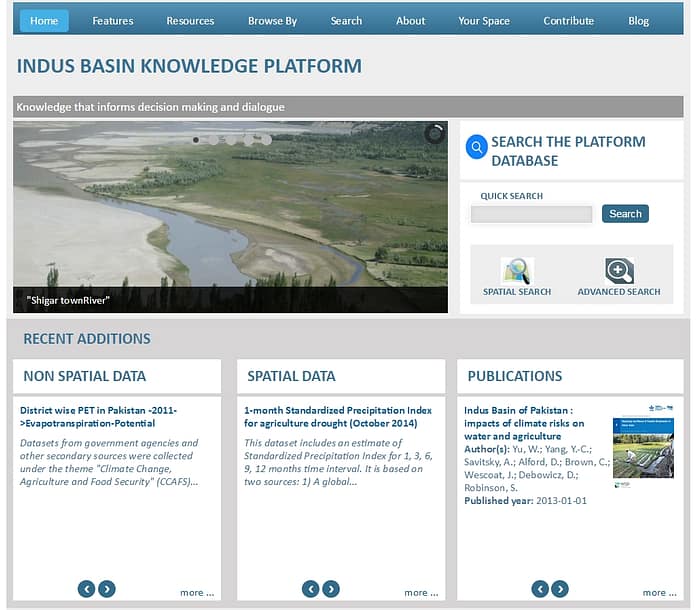Click the magnifier icon beside Search the Platform Database

click(x=477, y=148)
